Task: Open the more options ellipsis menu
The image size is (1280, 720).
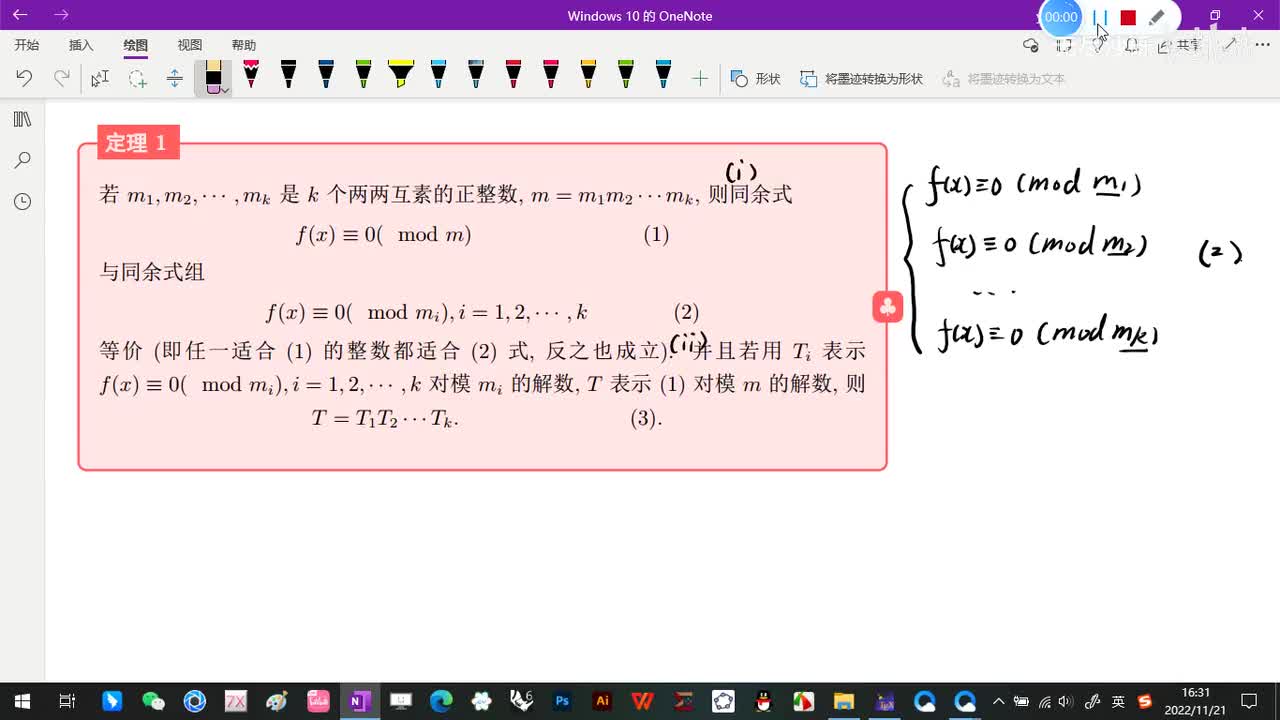Action: (1261, 45)
